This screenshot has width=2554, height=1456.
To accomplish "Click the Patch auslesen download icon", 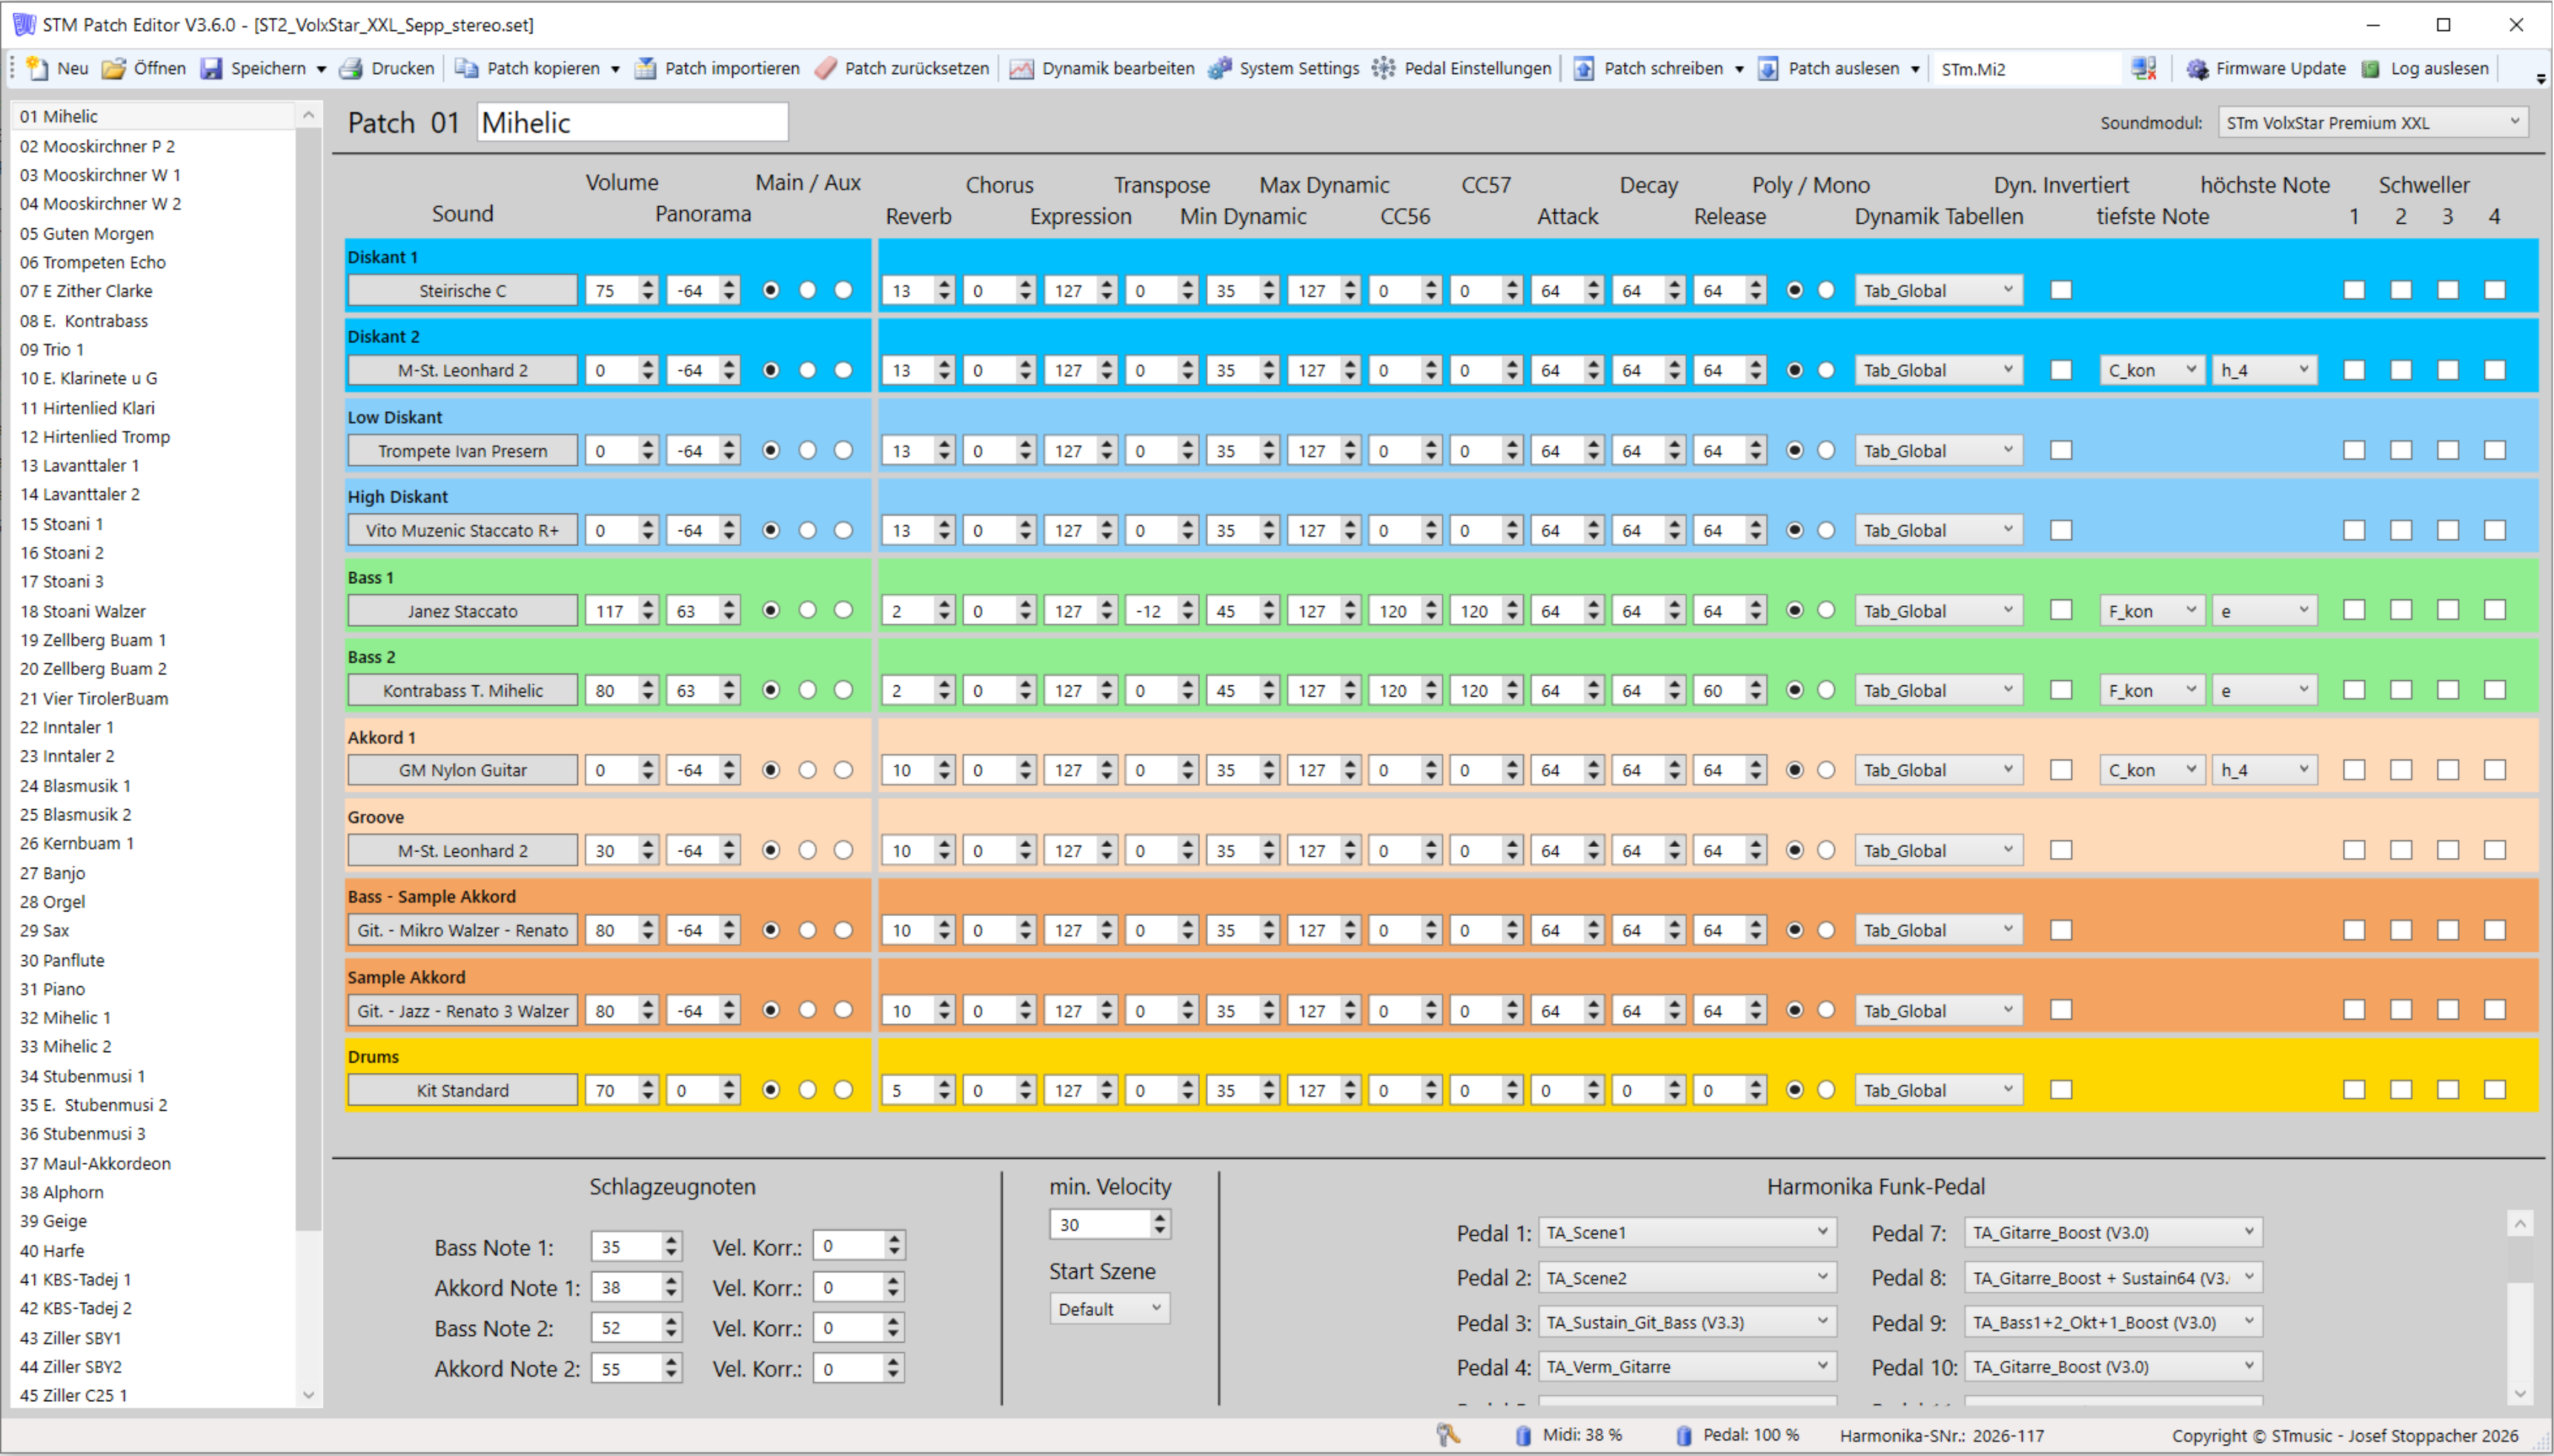I will pos(1768,68).
